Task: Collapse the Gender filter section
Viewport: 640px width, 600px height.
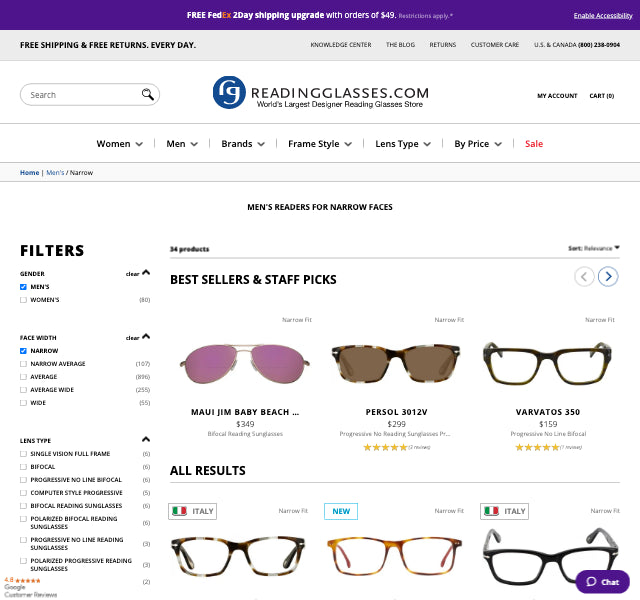Action: click(146, 273)
